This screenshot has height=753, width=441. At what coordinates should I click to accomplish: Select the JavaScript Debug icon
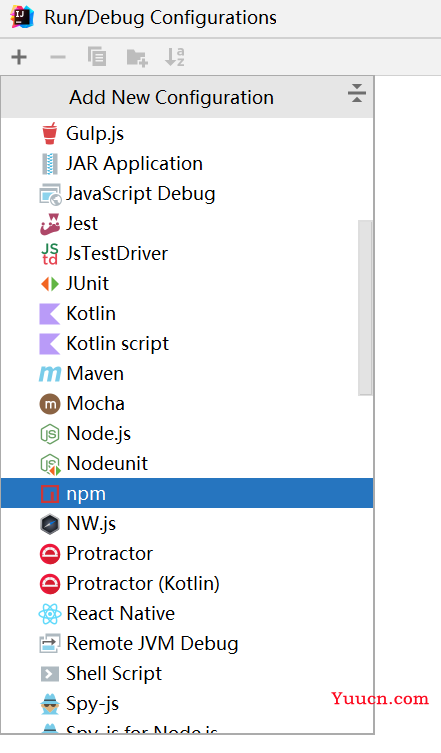tap(50, 194)
